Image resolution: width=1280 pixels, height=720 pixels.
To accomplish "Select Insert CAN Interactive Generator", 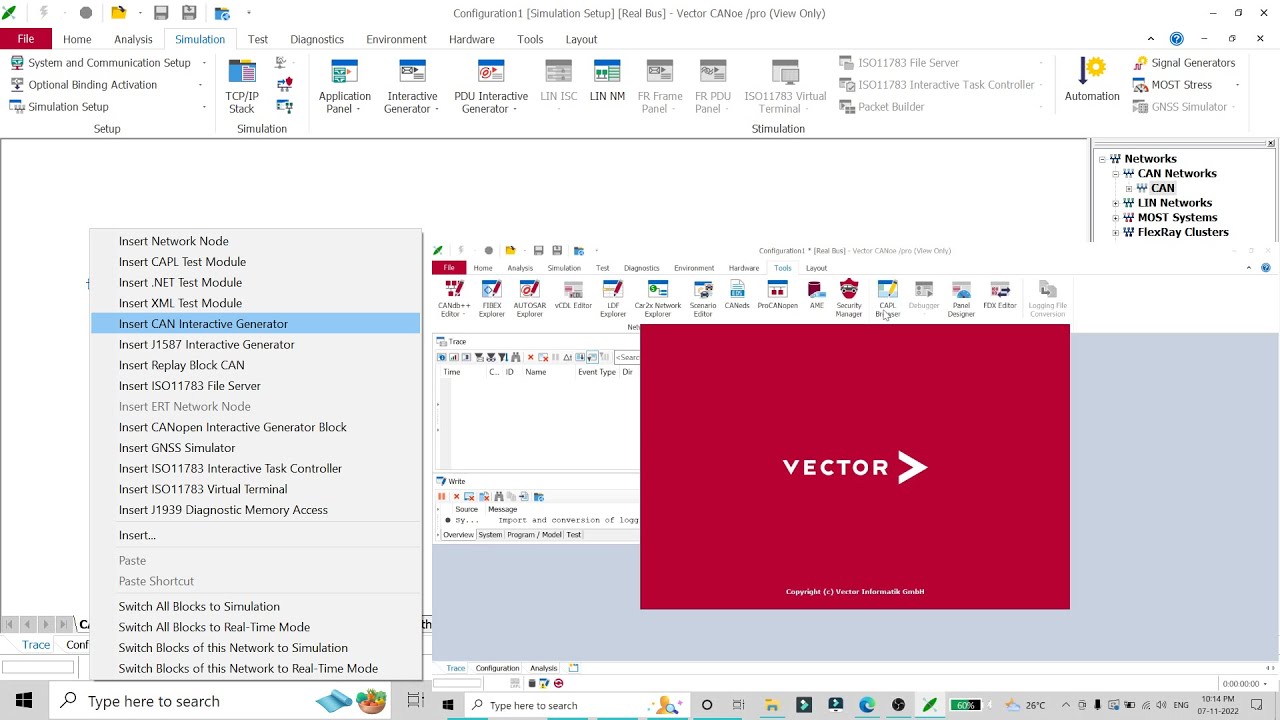I will [x=256, y=324].
